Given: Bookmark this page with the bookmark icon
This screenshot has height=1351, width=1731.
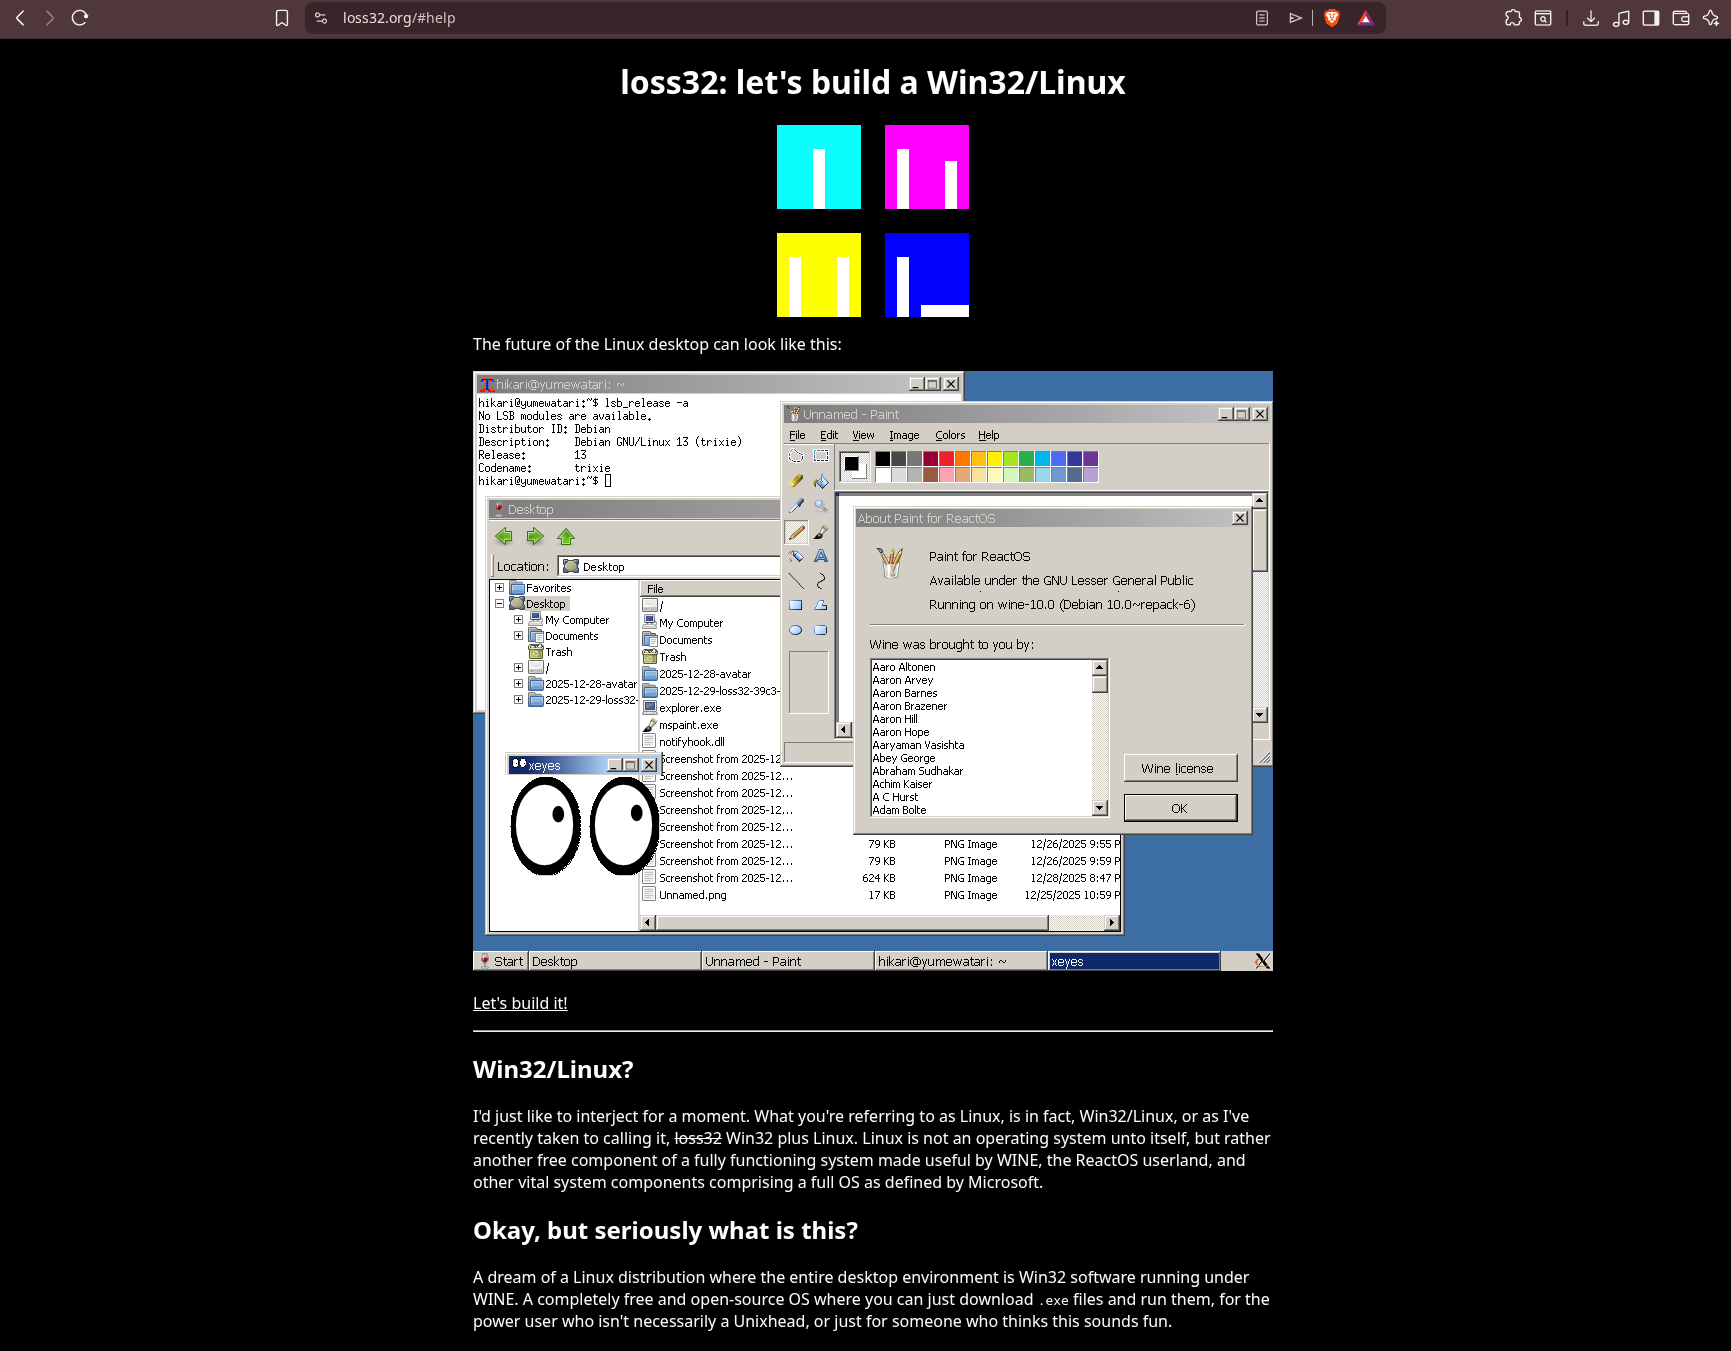Looking at the screenshot, I should coord(282,18).
